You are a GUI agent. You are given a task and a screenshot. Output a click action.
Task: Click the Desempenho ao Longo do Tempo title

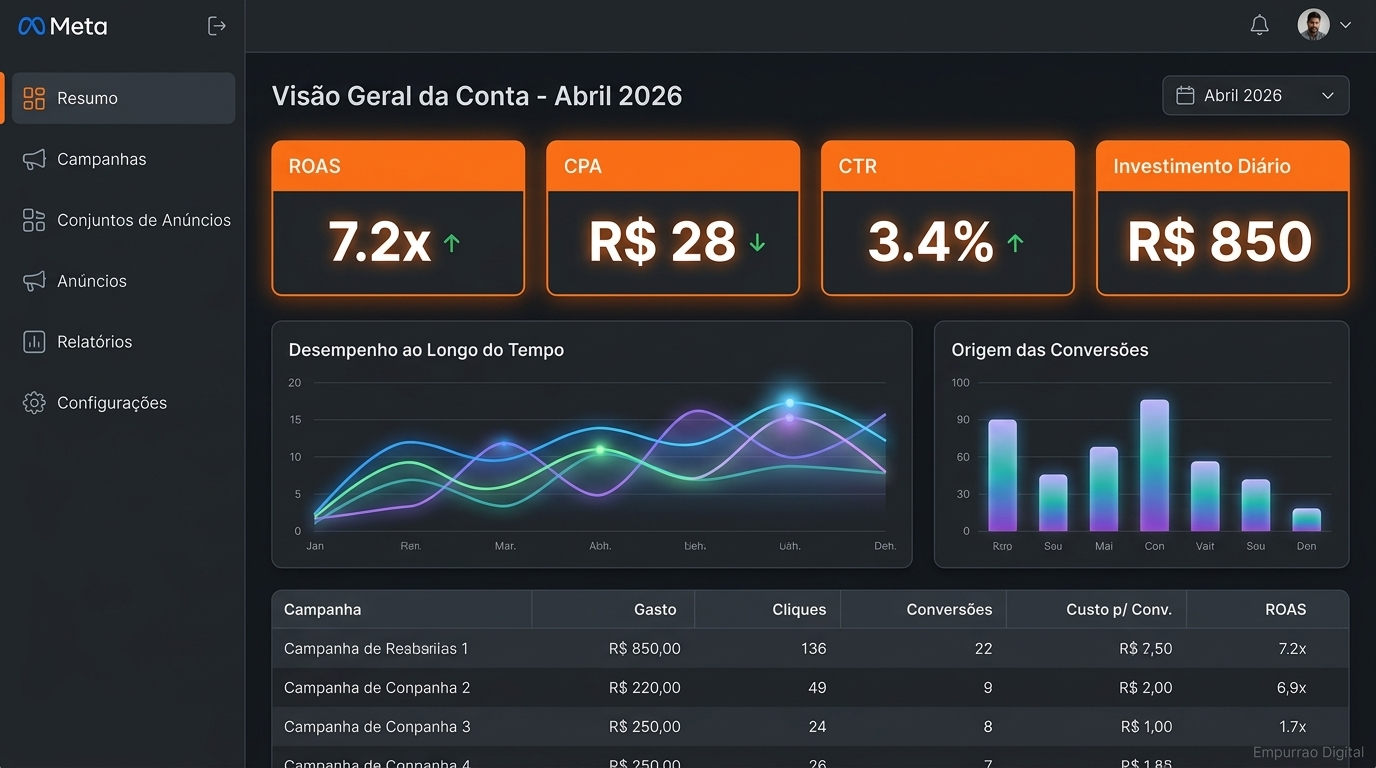[x=426, y=350]
